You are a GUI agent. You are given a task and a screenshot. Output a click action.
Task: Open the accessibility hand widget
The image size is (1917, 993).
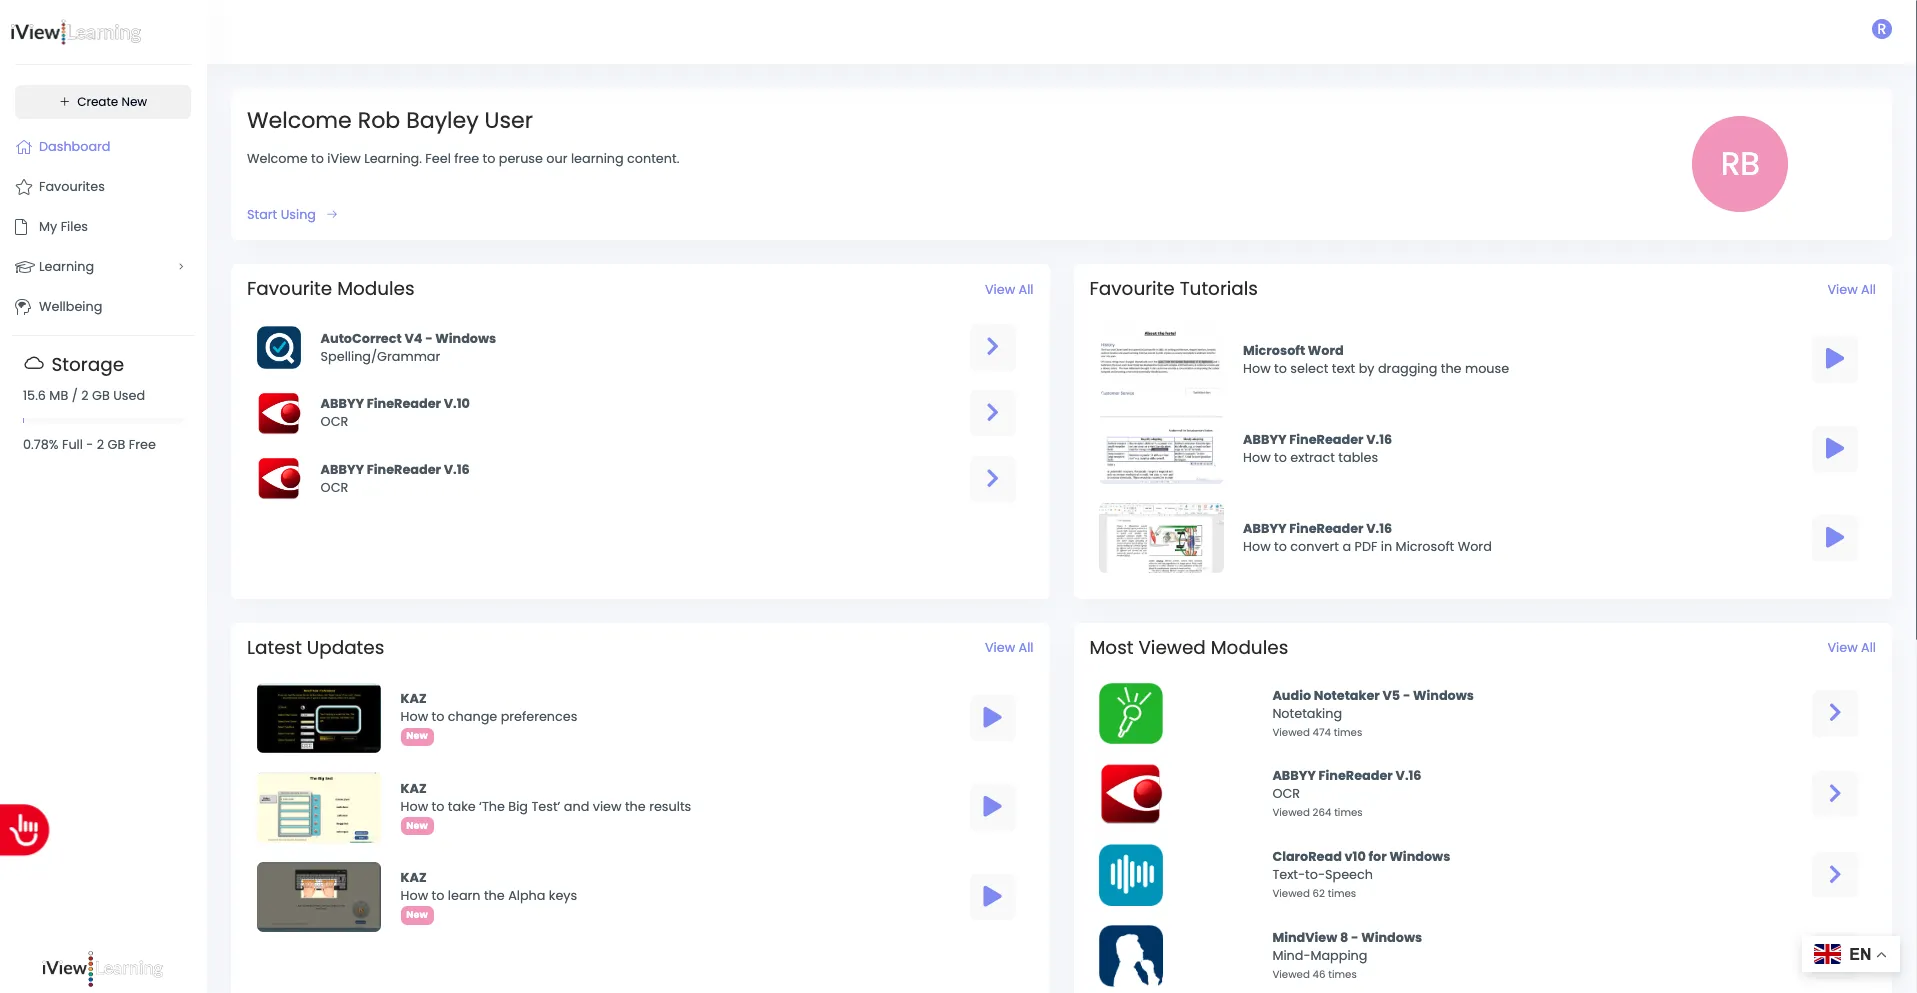23,829
